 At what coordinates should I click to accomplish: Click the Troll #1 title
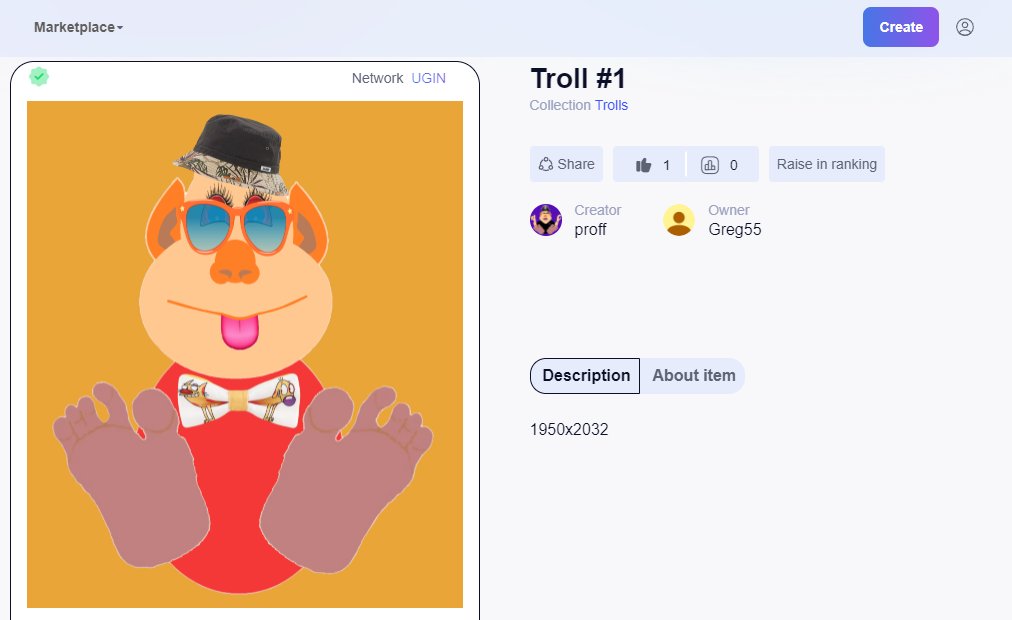pyautogui.click(x=578, y=79)
